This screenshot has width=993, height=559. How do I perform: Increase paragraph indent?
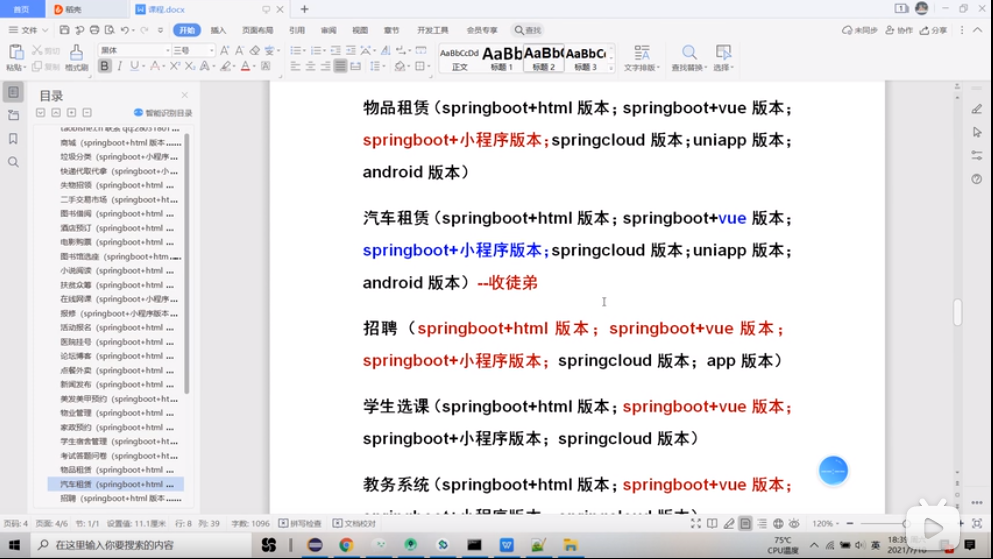[x=350, y=50]
